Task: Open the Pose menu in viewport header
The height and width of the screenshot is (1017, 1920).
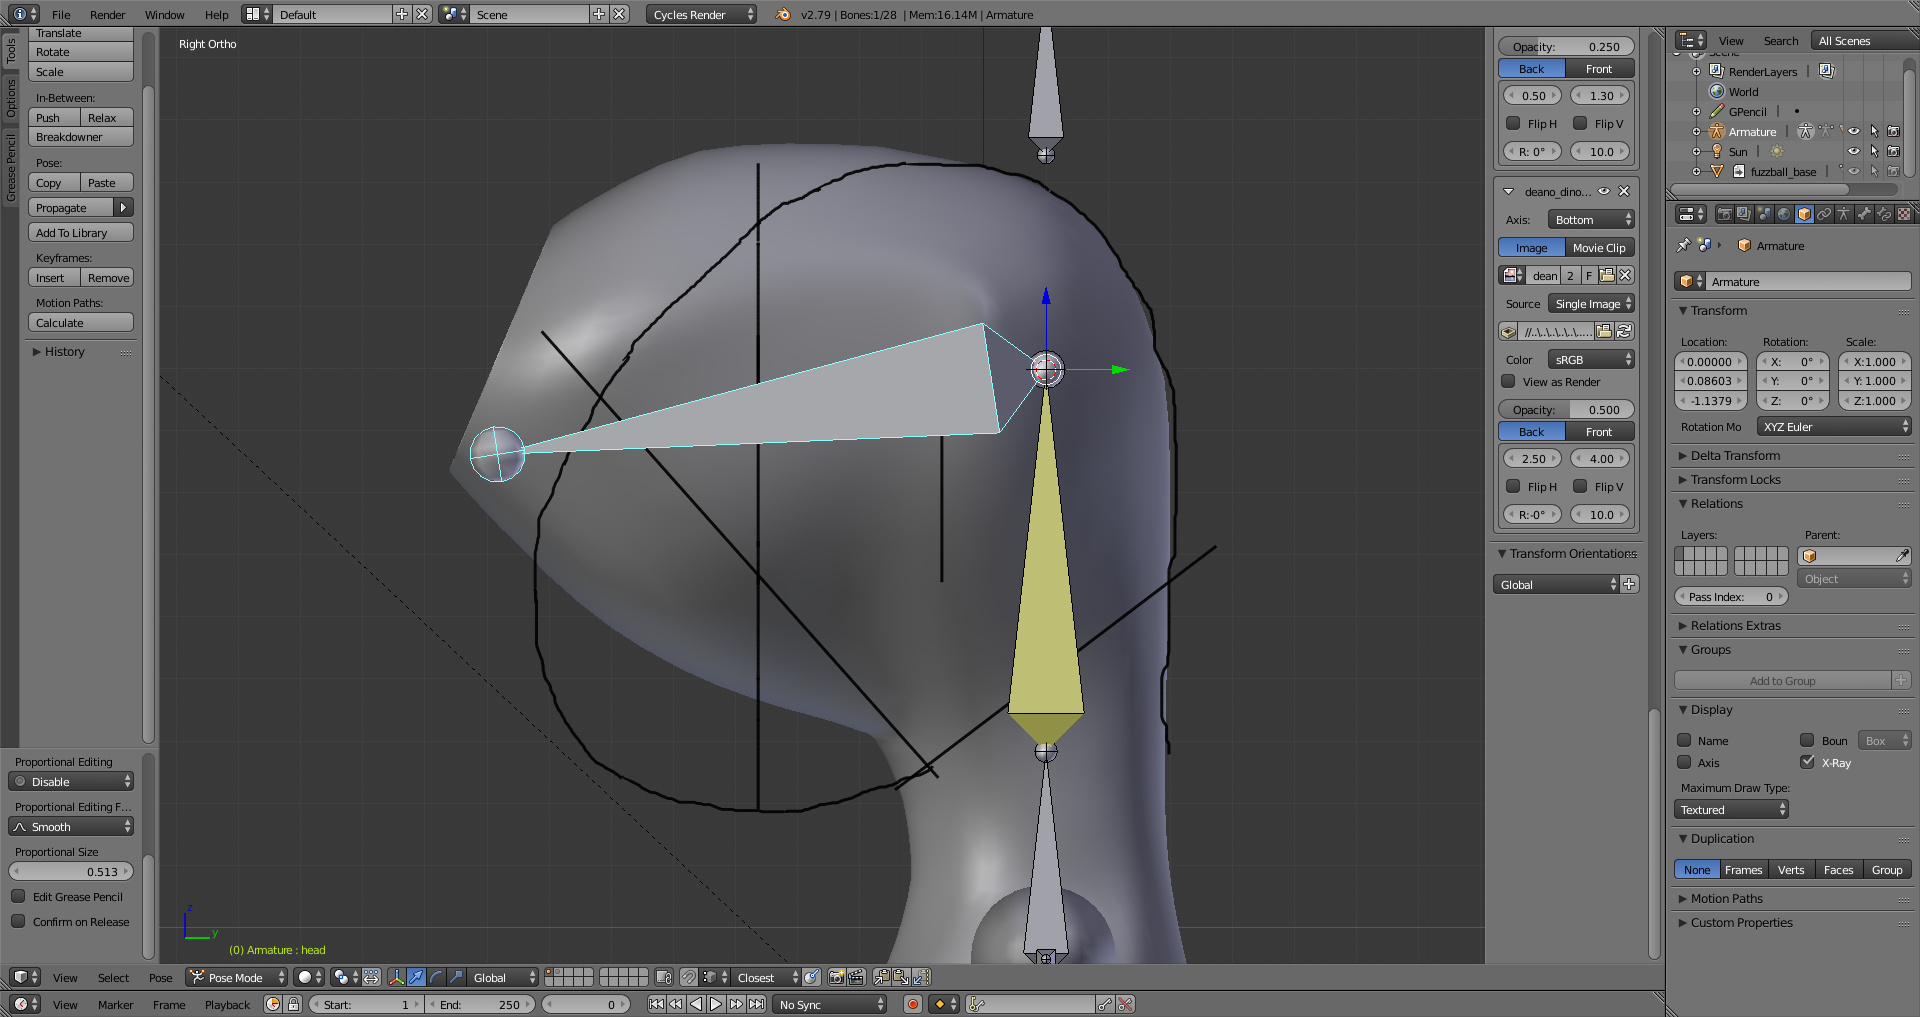Action: (x=160, y=978)
